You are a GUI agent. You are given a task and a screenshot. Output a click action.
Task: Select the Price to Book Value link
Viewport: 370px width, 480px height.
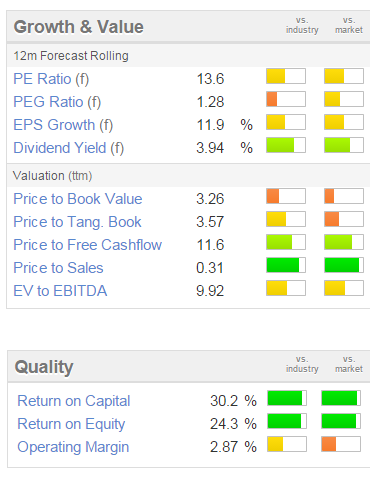point(78,199)
